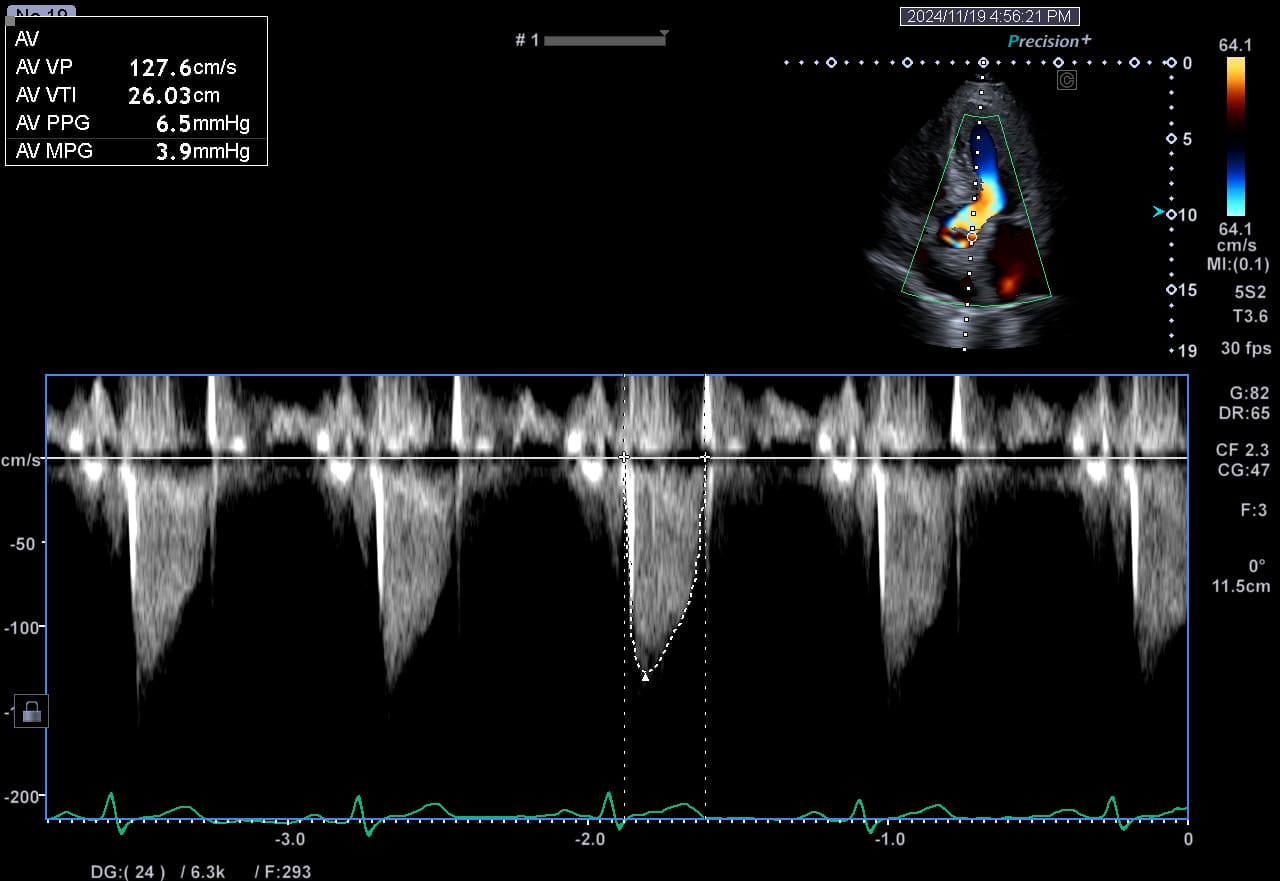Click the DR:65 dynamic range value
This screenshot has height=881, width=1280.
(x=1243, y=413)
